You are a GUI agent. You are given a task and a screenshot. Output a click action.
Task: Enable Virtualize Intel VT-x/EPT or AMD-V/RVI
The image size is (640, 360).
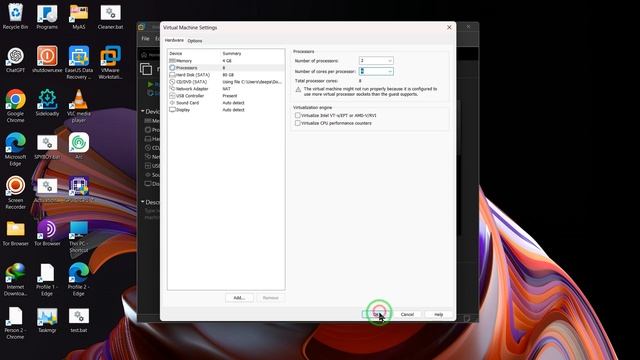click(x=298, y=116)
